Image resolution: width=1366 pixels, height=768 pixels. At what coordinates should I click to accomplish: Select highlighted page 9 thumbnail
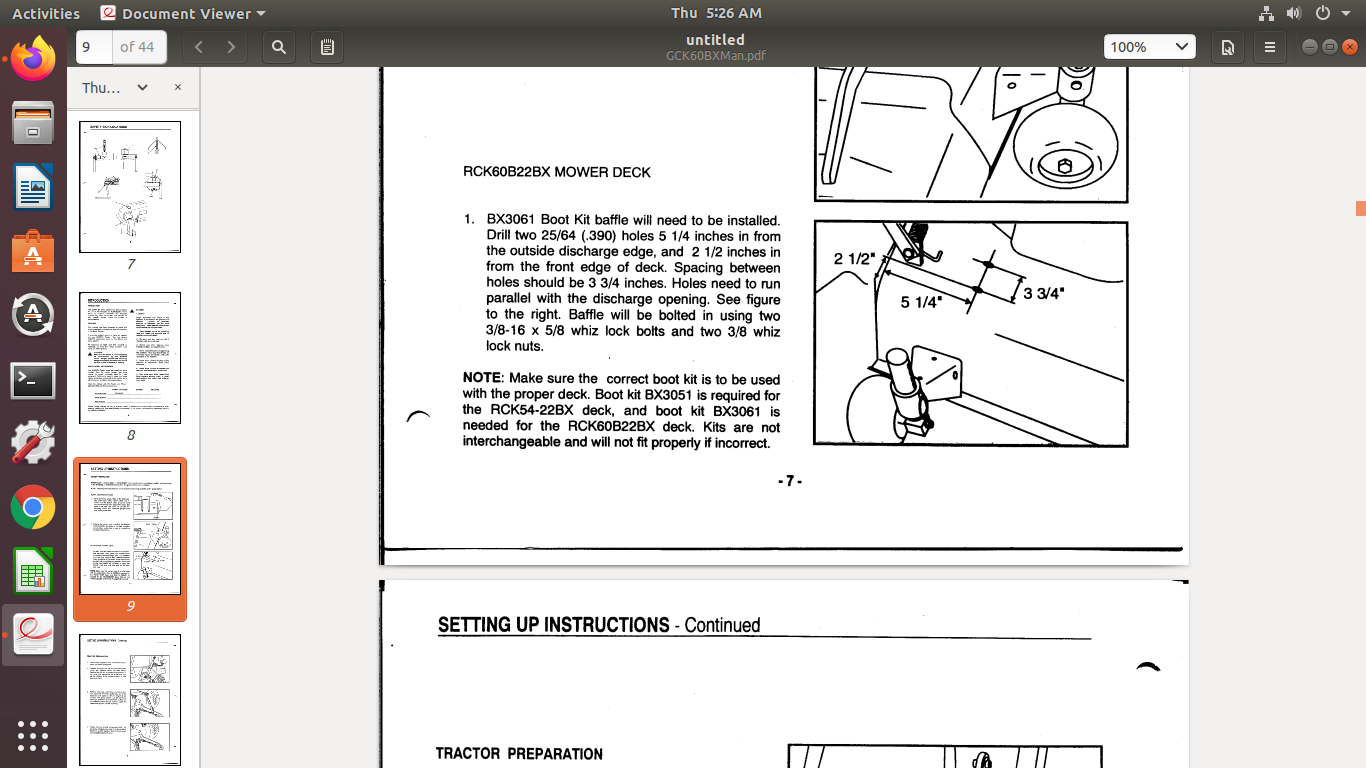click(x=130, y=529)
